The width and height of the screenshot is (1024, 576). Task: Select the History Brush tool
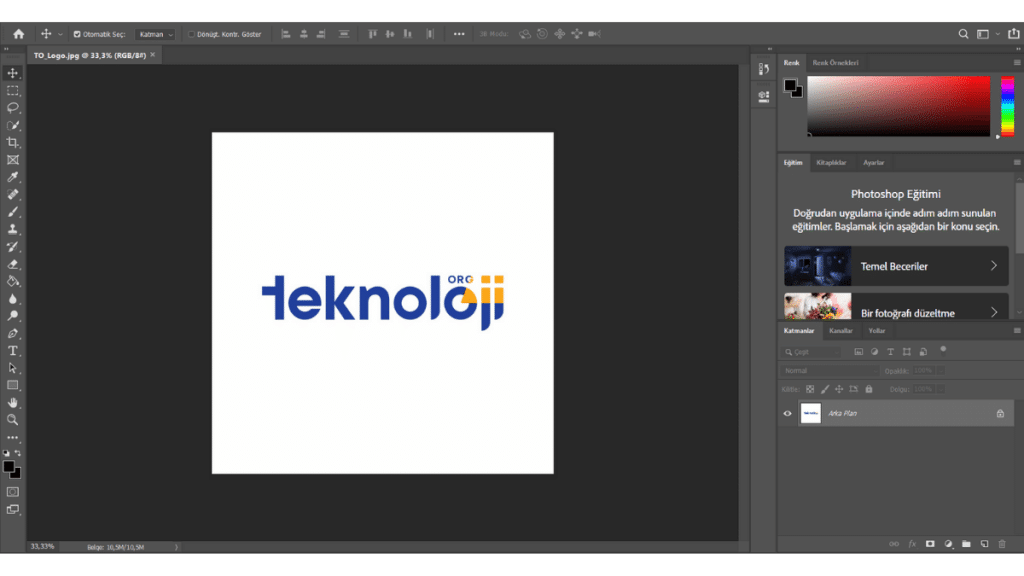[x=12, y=247]
